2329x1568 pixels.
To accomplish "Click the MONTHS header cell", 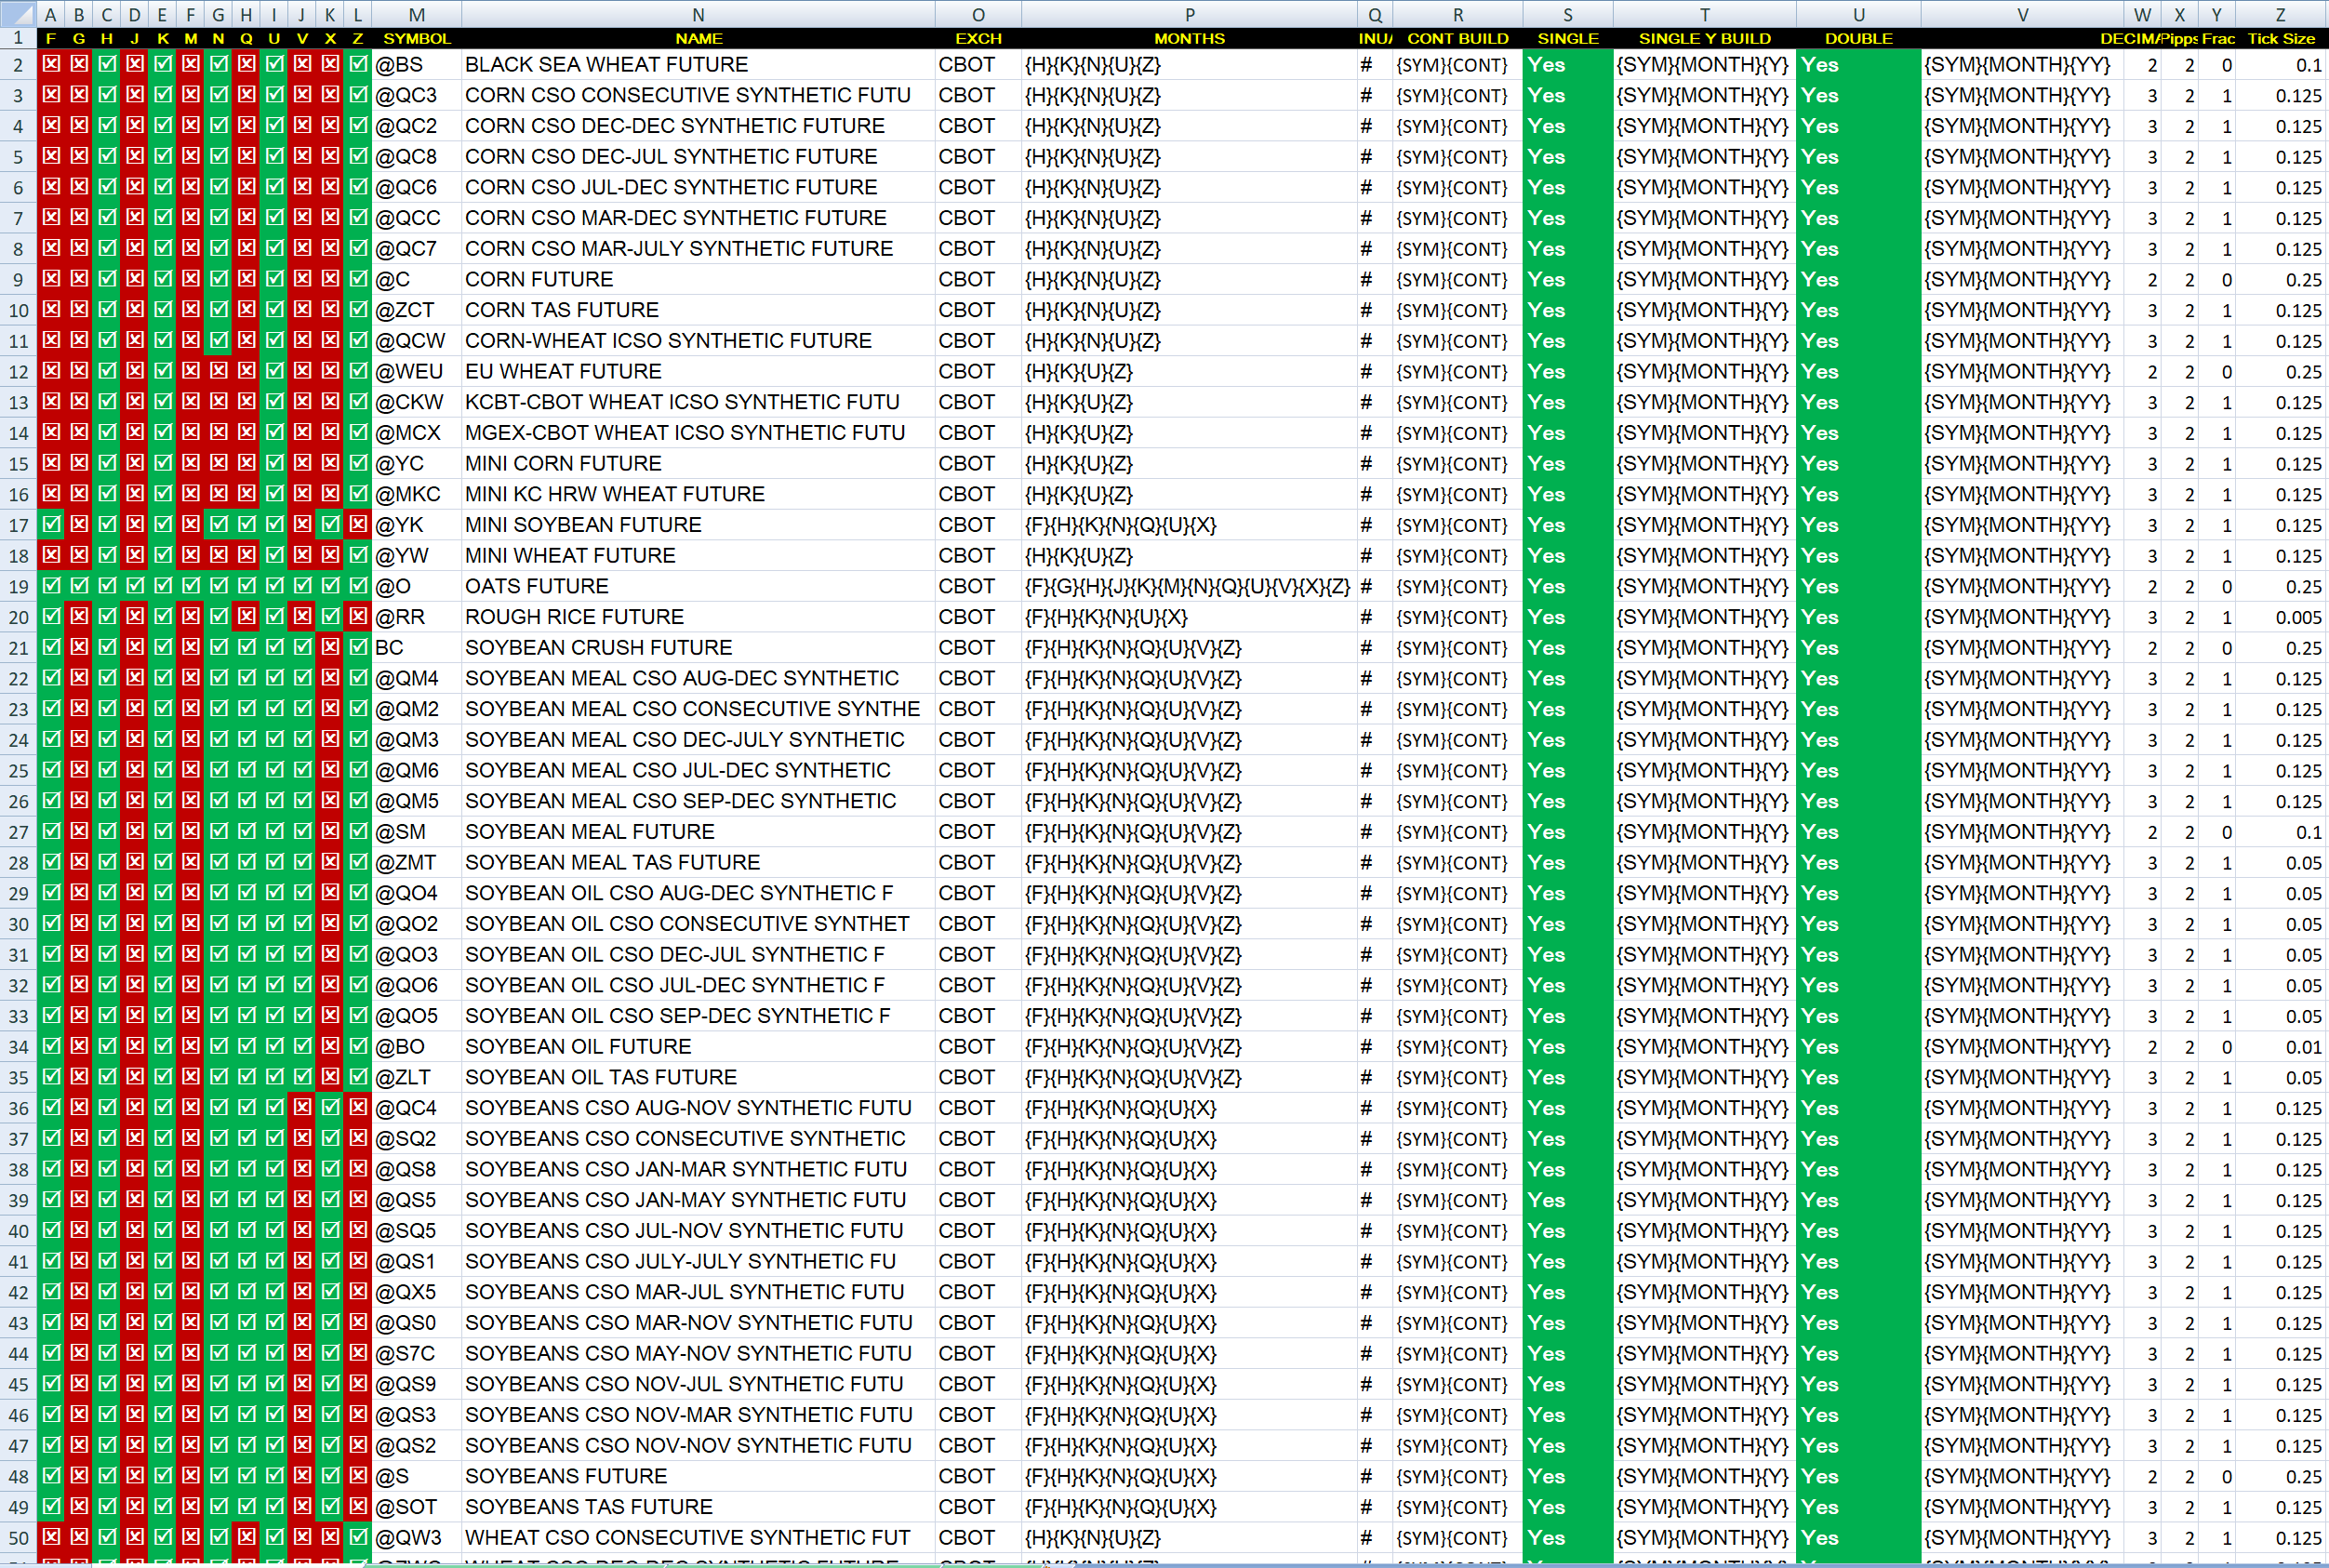I will tap(1189, 38).
